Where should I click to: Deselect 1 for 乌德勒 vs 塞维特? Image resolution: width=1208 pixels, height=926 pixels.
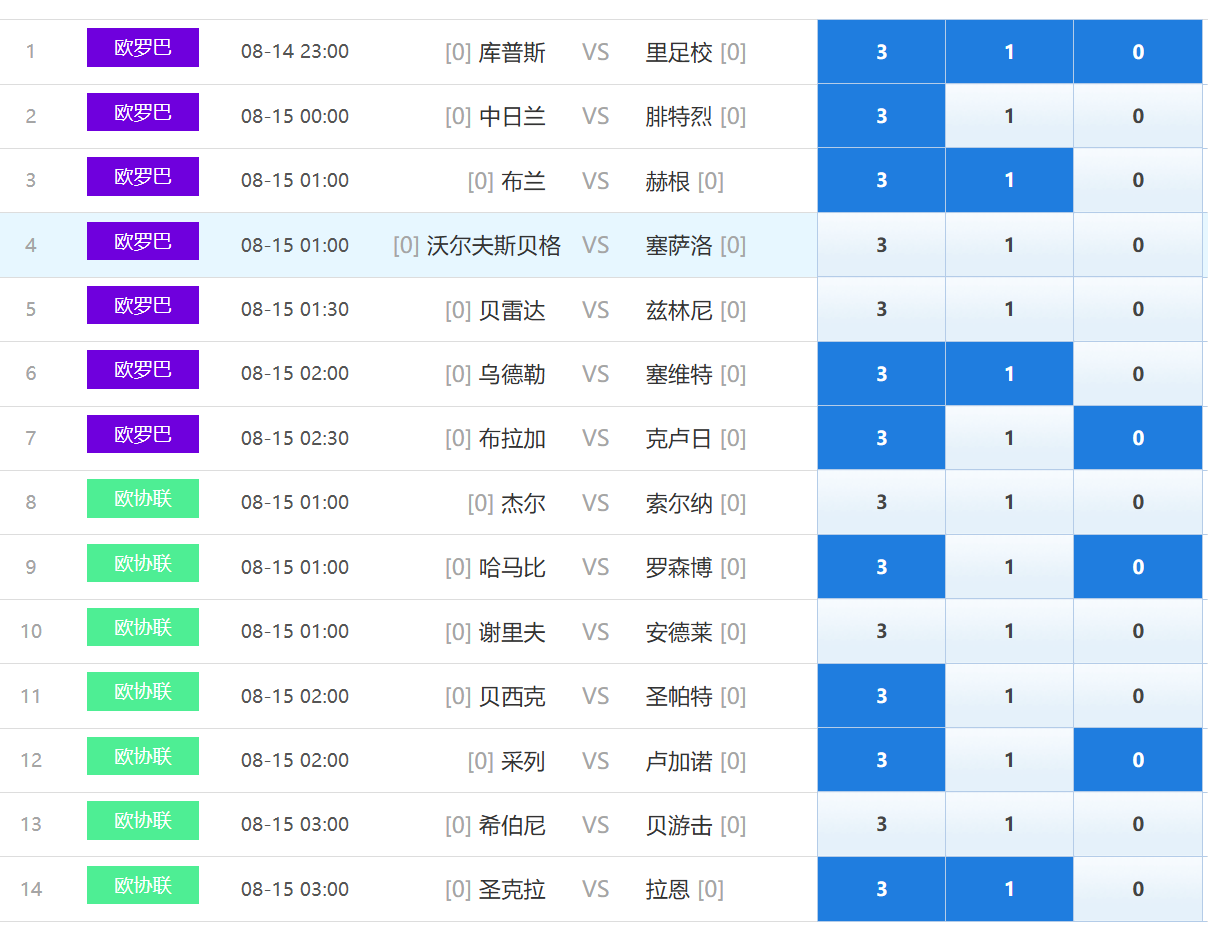(x=1009, y=374)
